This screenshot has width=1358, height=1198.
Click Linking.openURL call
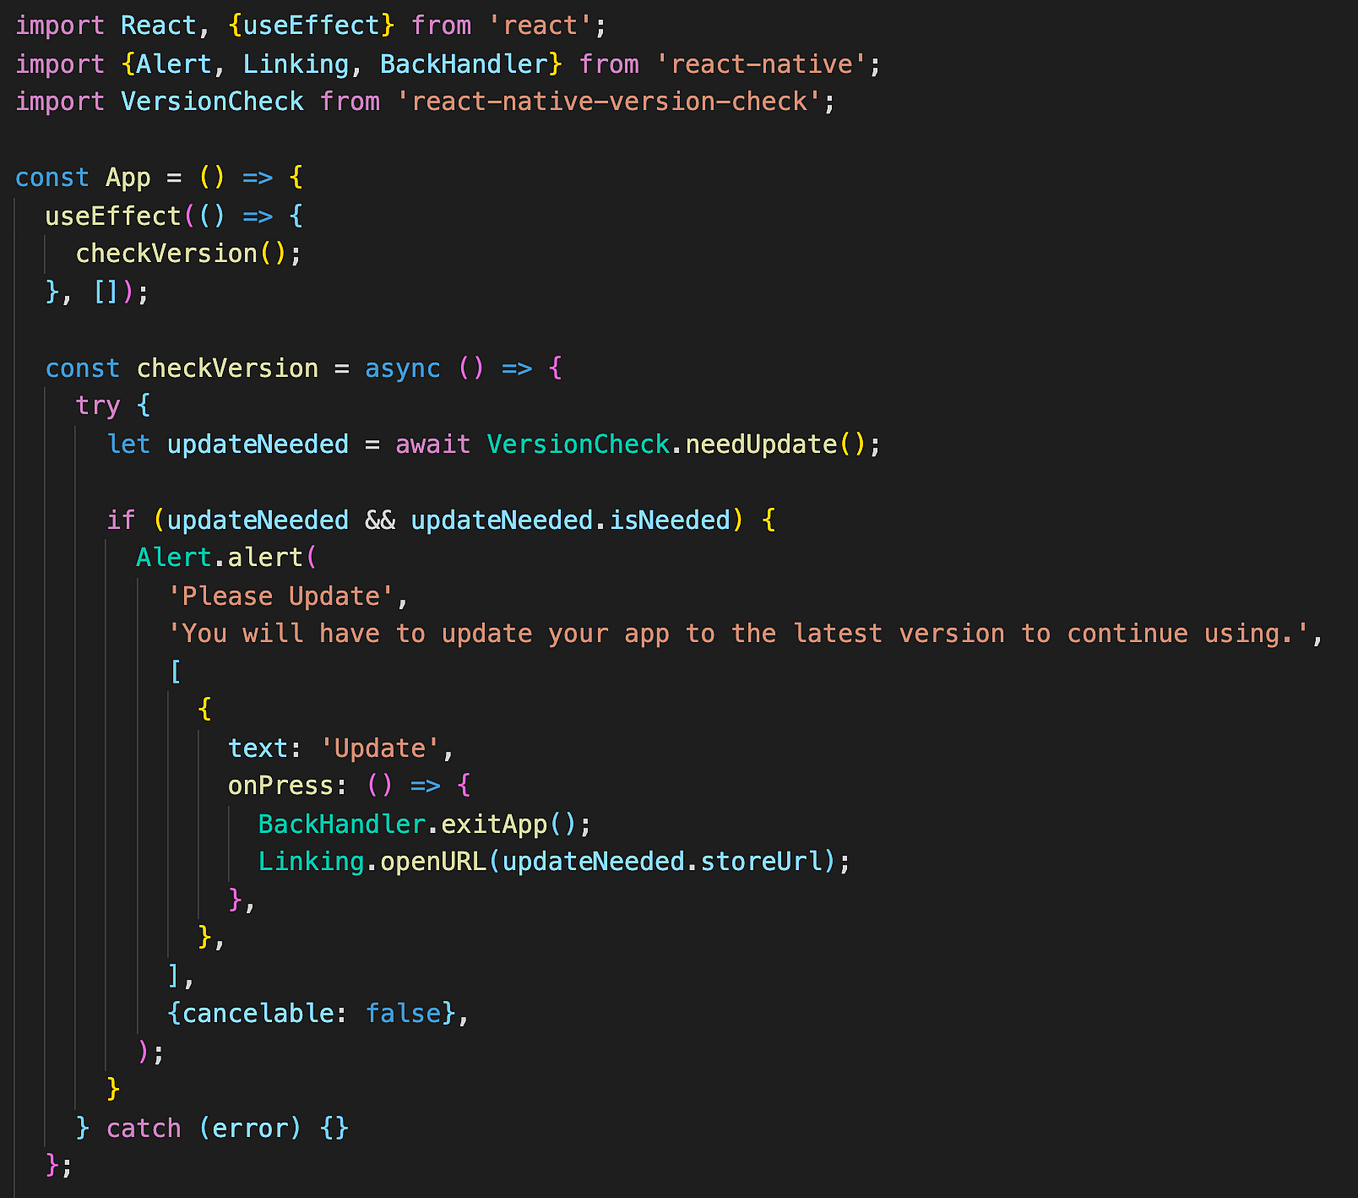click(372, 862)
